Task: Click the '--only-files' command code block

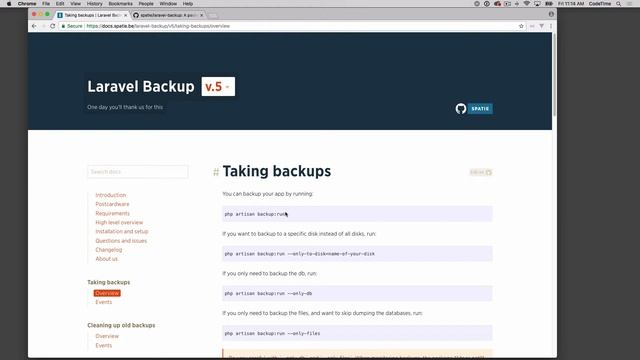Action: coord(357,333)
